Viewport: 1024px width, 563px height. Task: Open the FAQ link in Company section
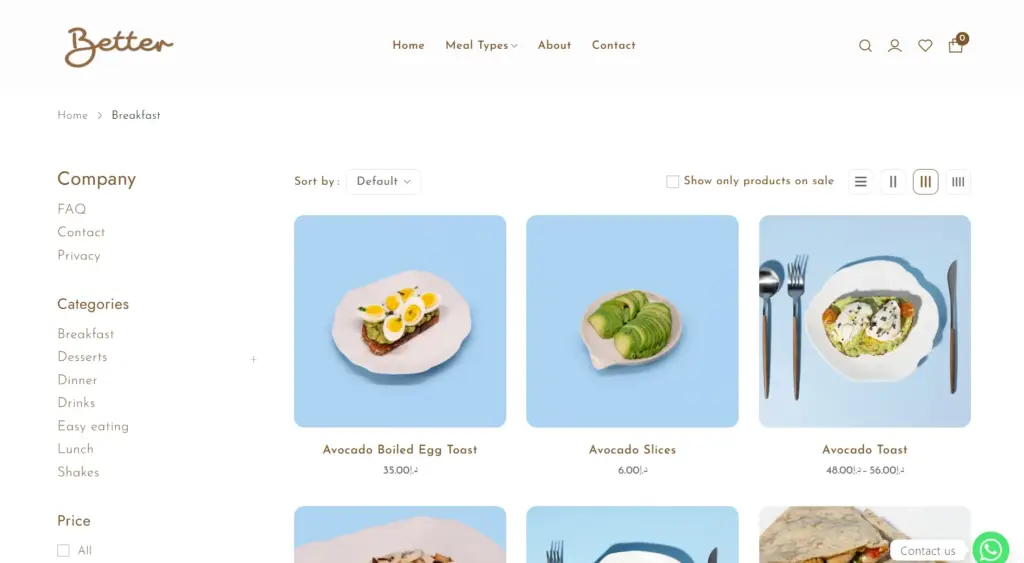point(72,210)
